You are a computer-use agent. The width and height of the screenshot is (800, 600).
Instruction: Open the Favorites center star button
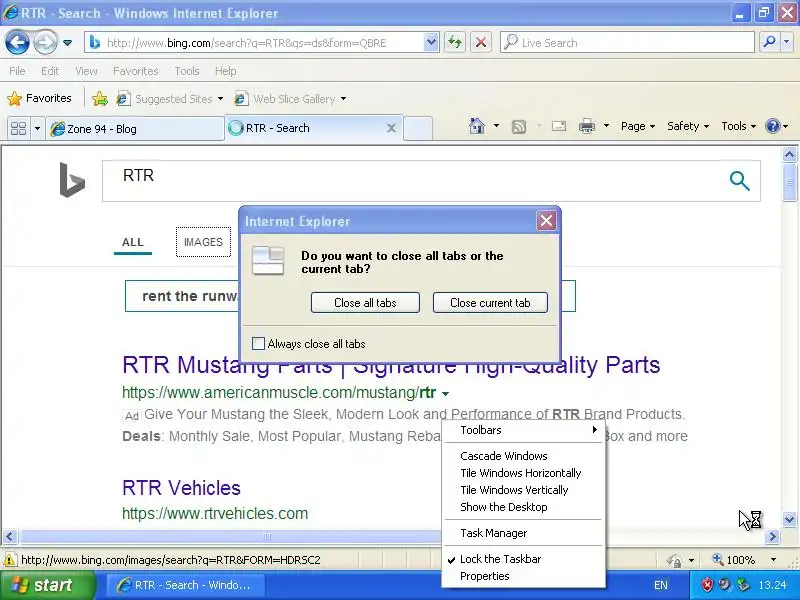click(39, 98)
